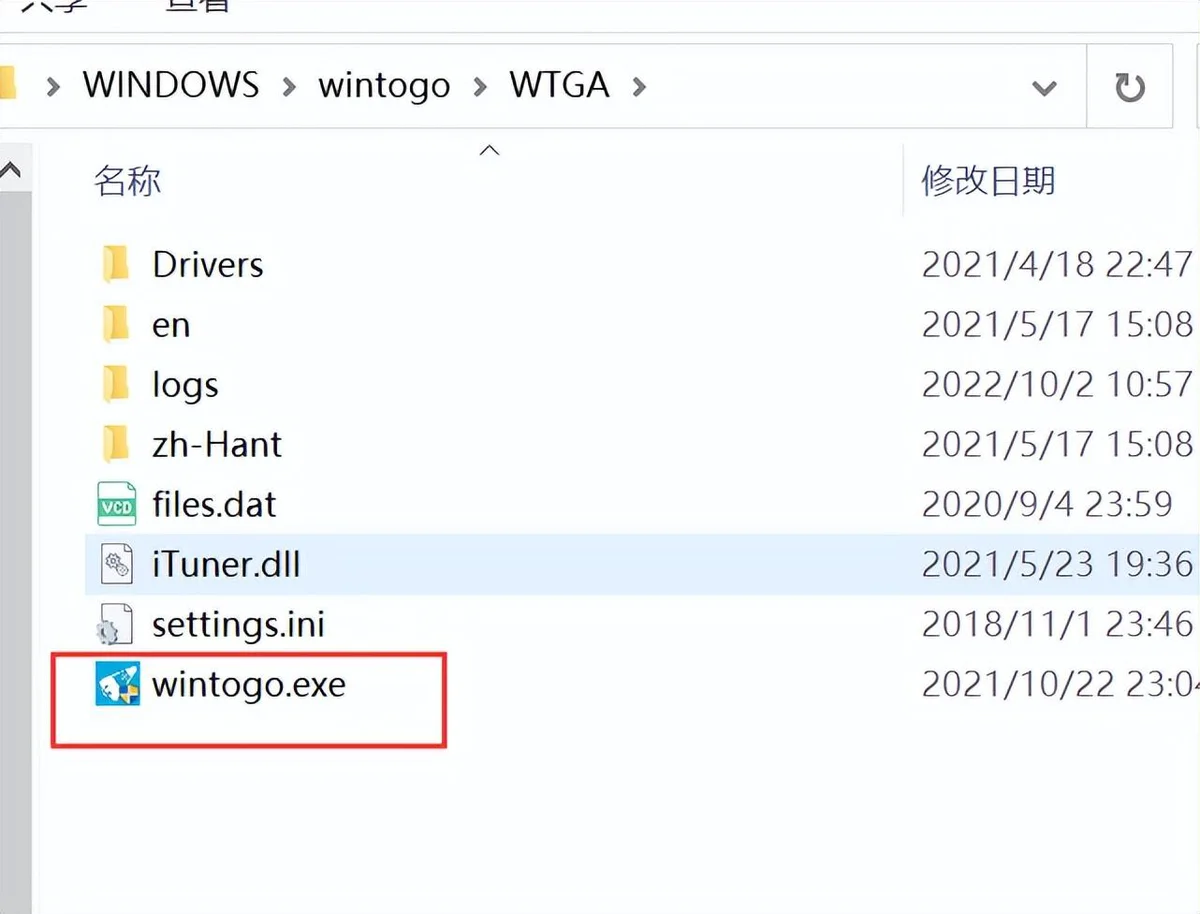Navigate to the WINDOWS breadcrumb

click(x=171, y=85)
